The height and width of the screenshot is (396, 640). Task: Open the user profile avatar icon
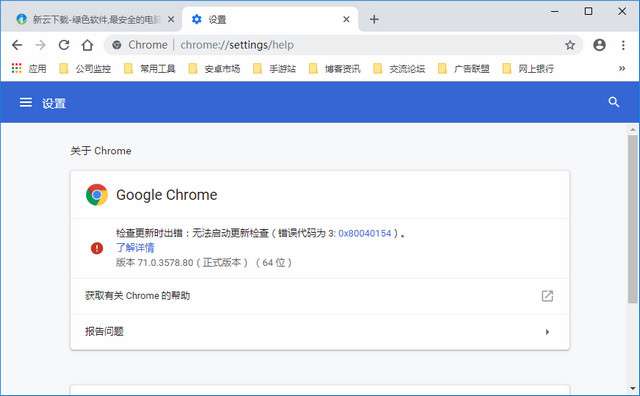point(599,45)
